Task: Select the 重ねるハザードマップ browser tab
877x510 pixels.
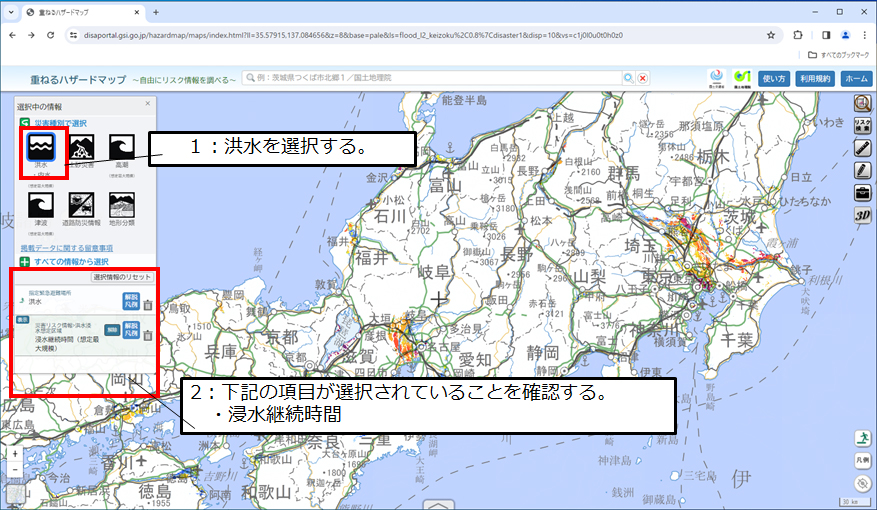Action: point(83,12)
